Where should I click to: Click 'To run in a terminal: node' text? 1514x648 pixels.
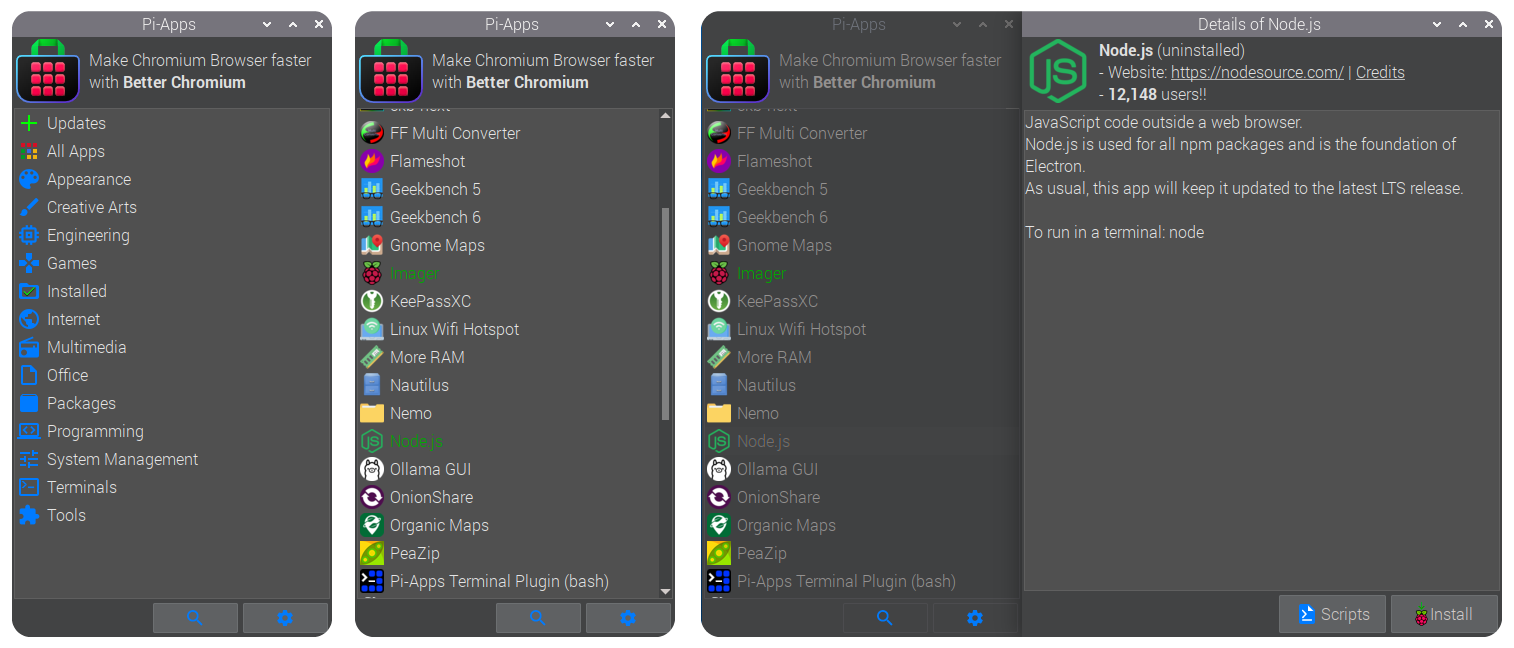(x=1114, y=232)
